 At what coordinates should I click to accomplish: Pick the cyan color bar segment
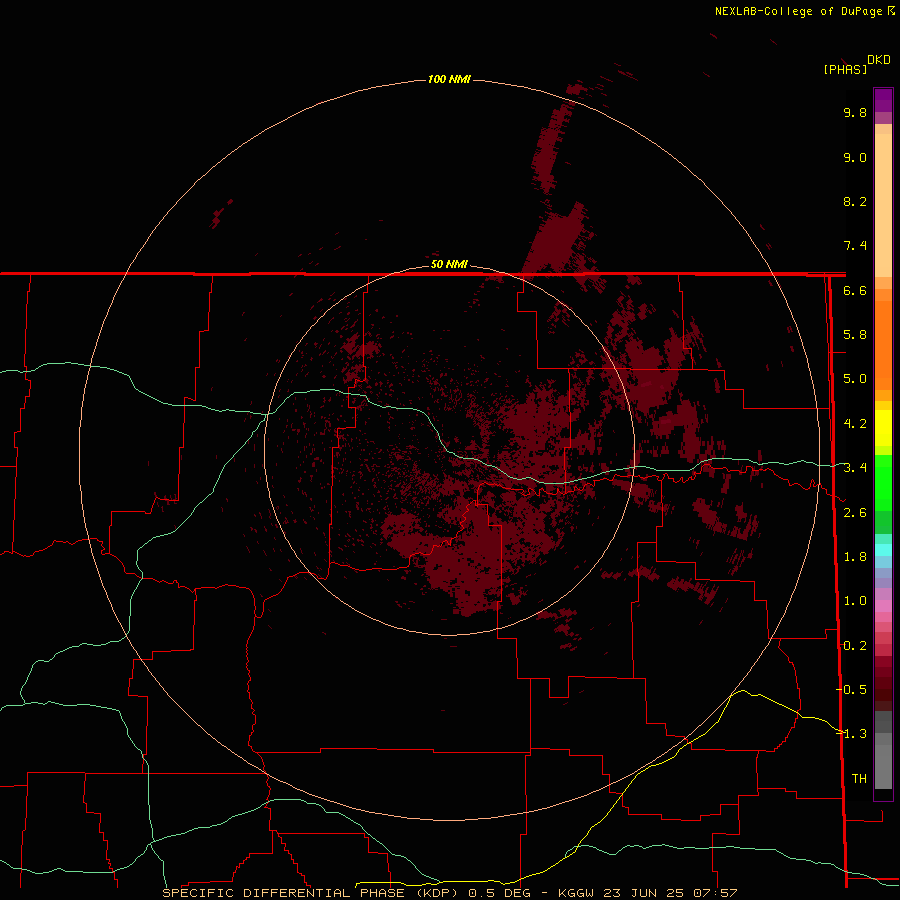pyautogui.click(x=883, y=550)
